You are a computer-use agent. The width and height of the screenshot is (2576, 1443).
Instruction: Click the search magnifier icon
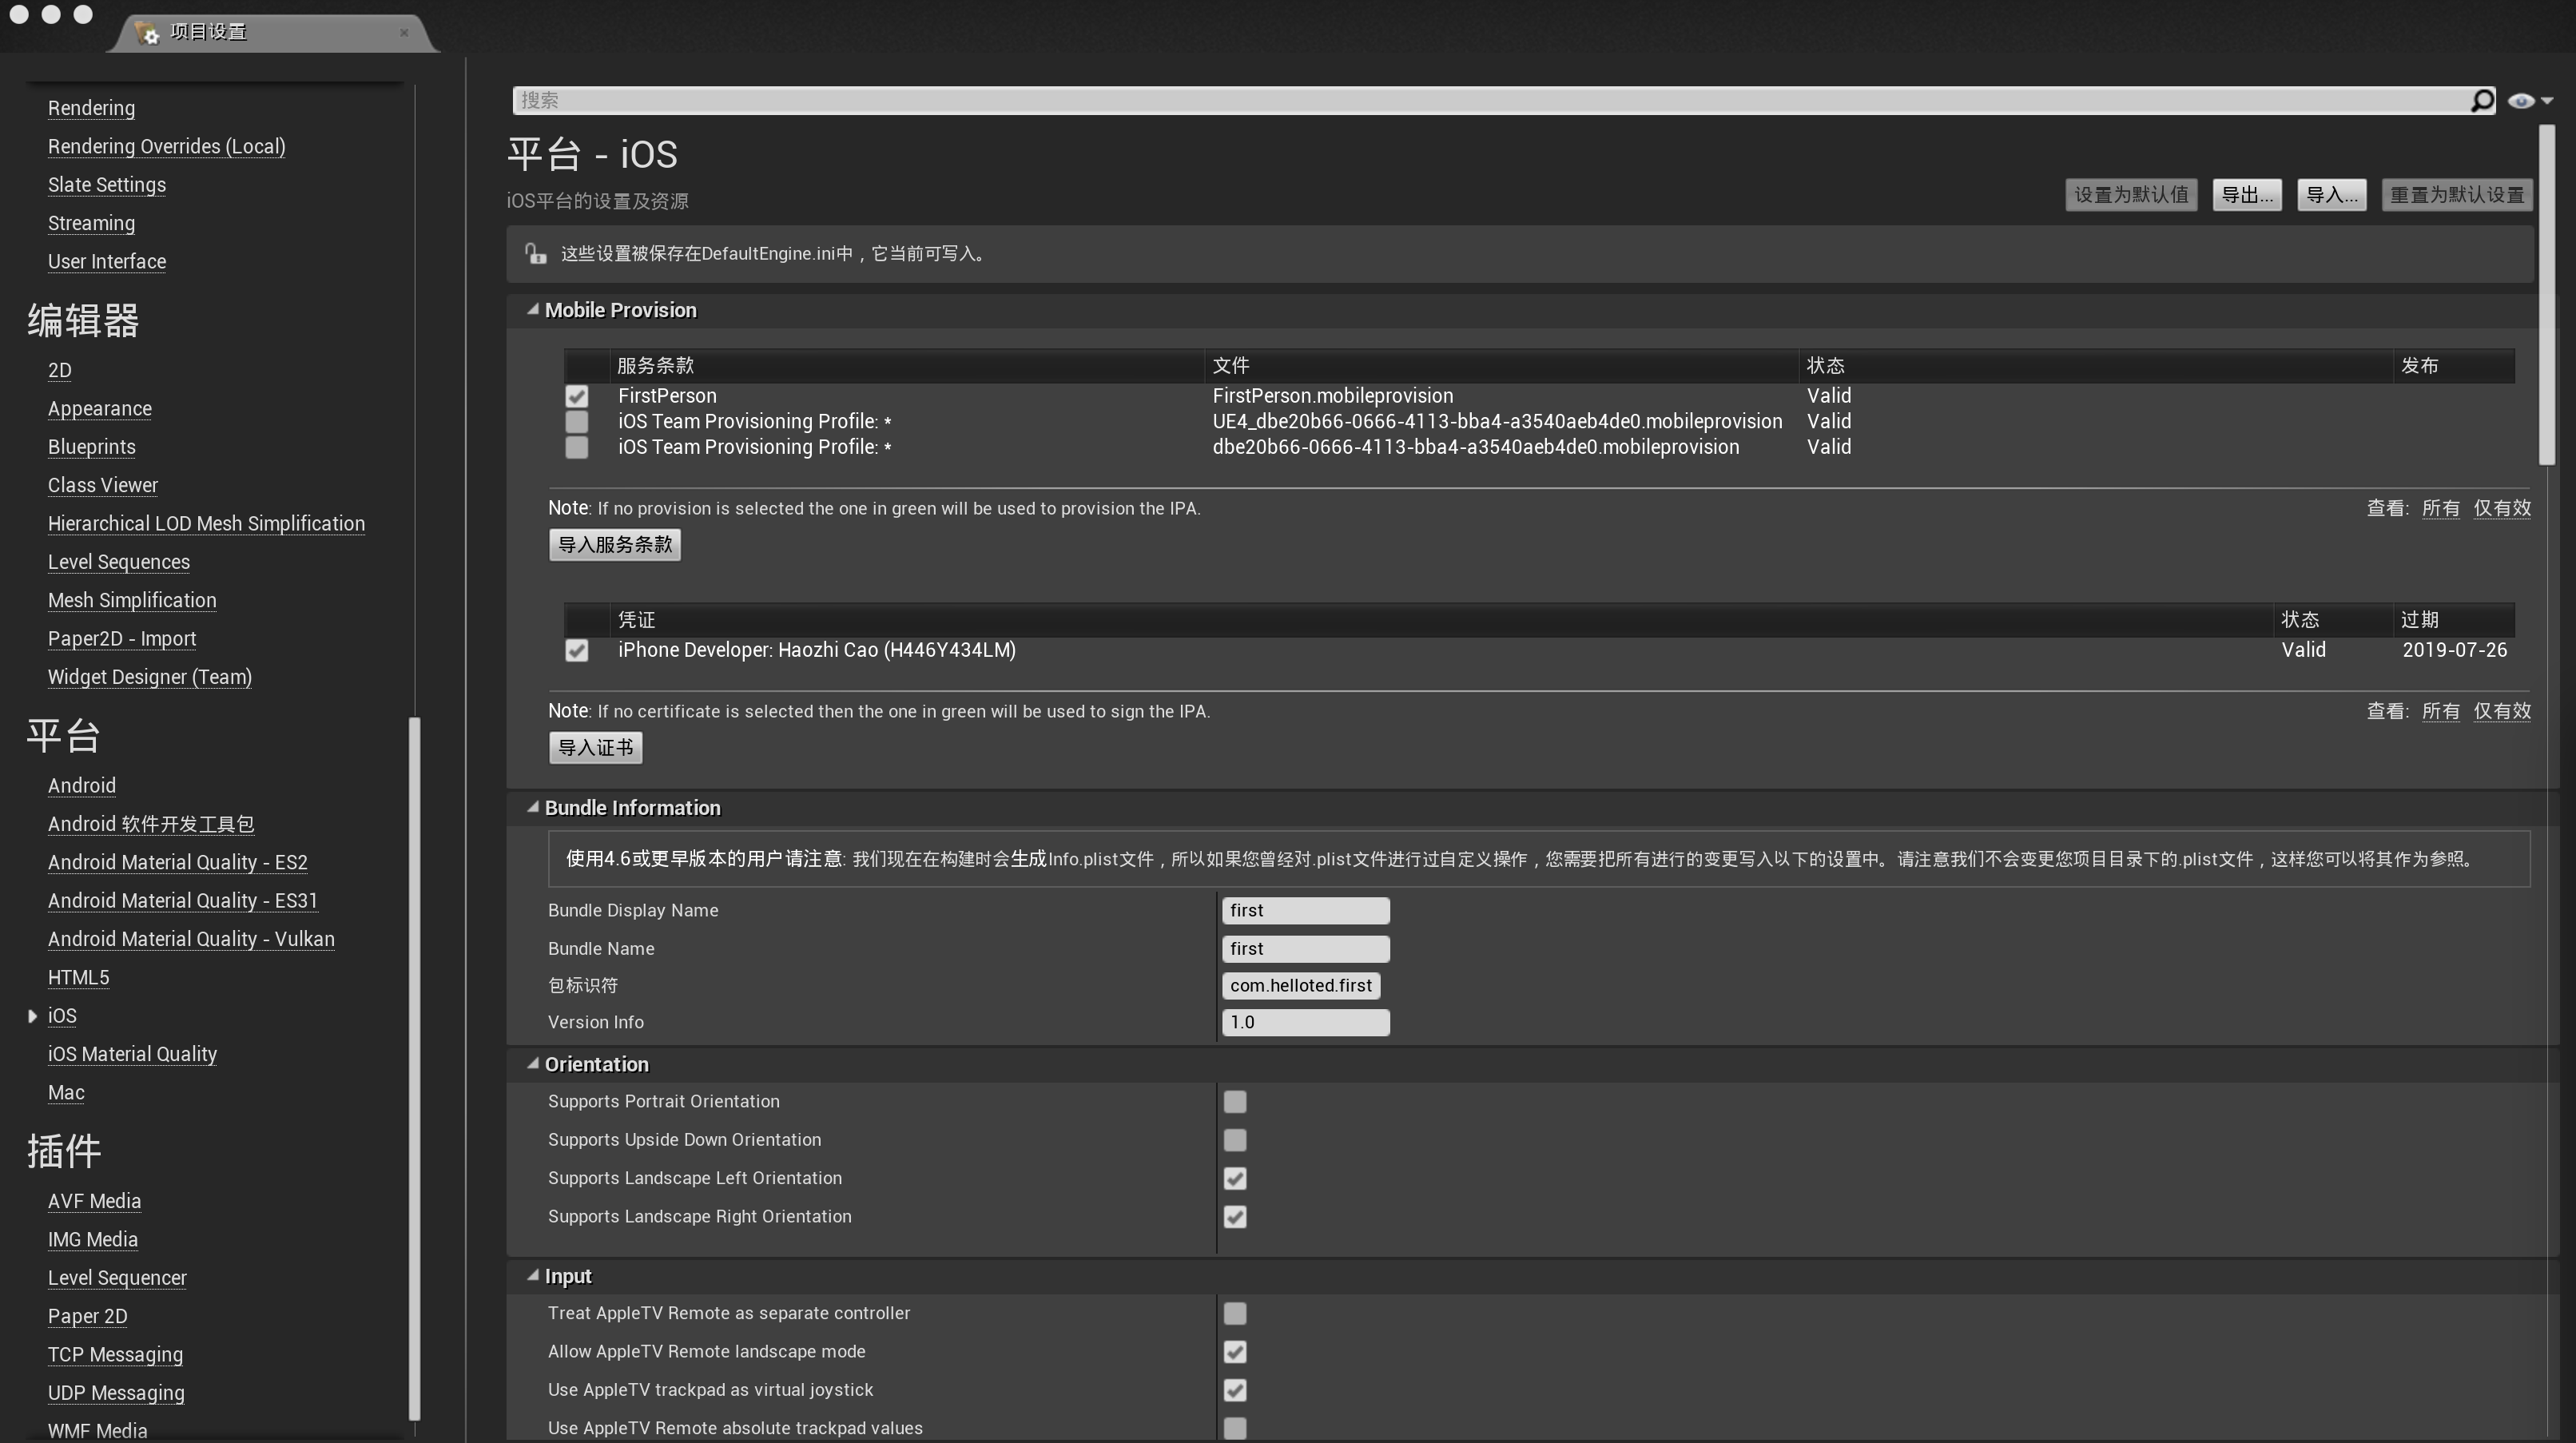(x=2481, y=101)
